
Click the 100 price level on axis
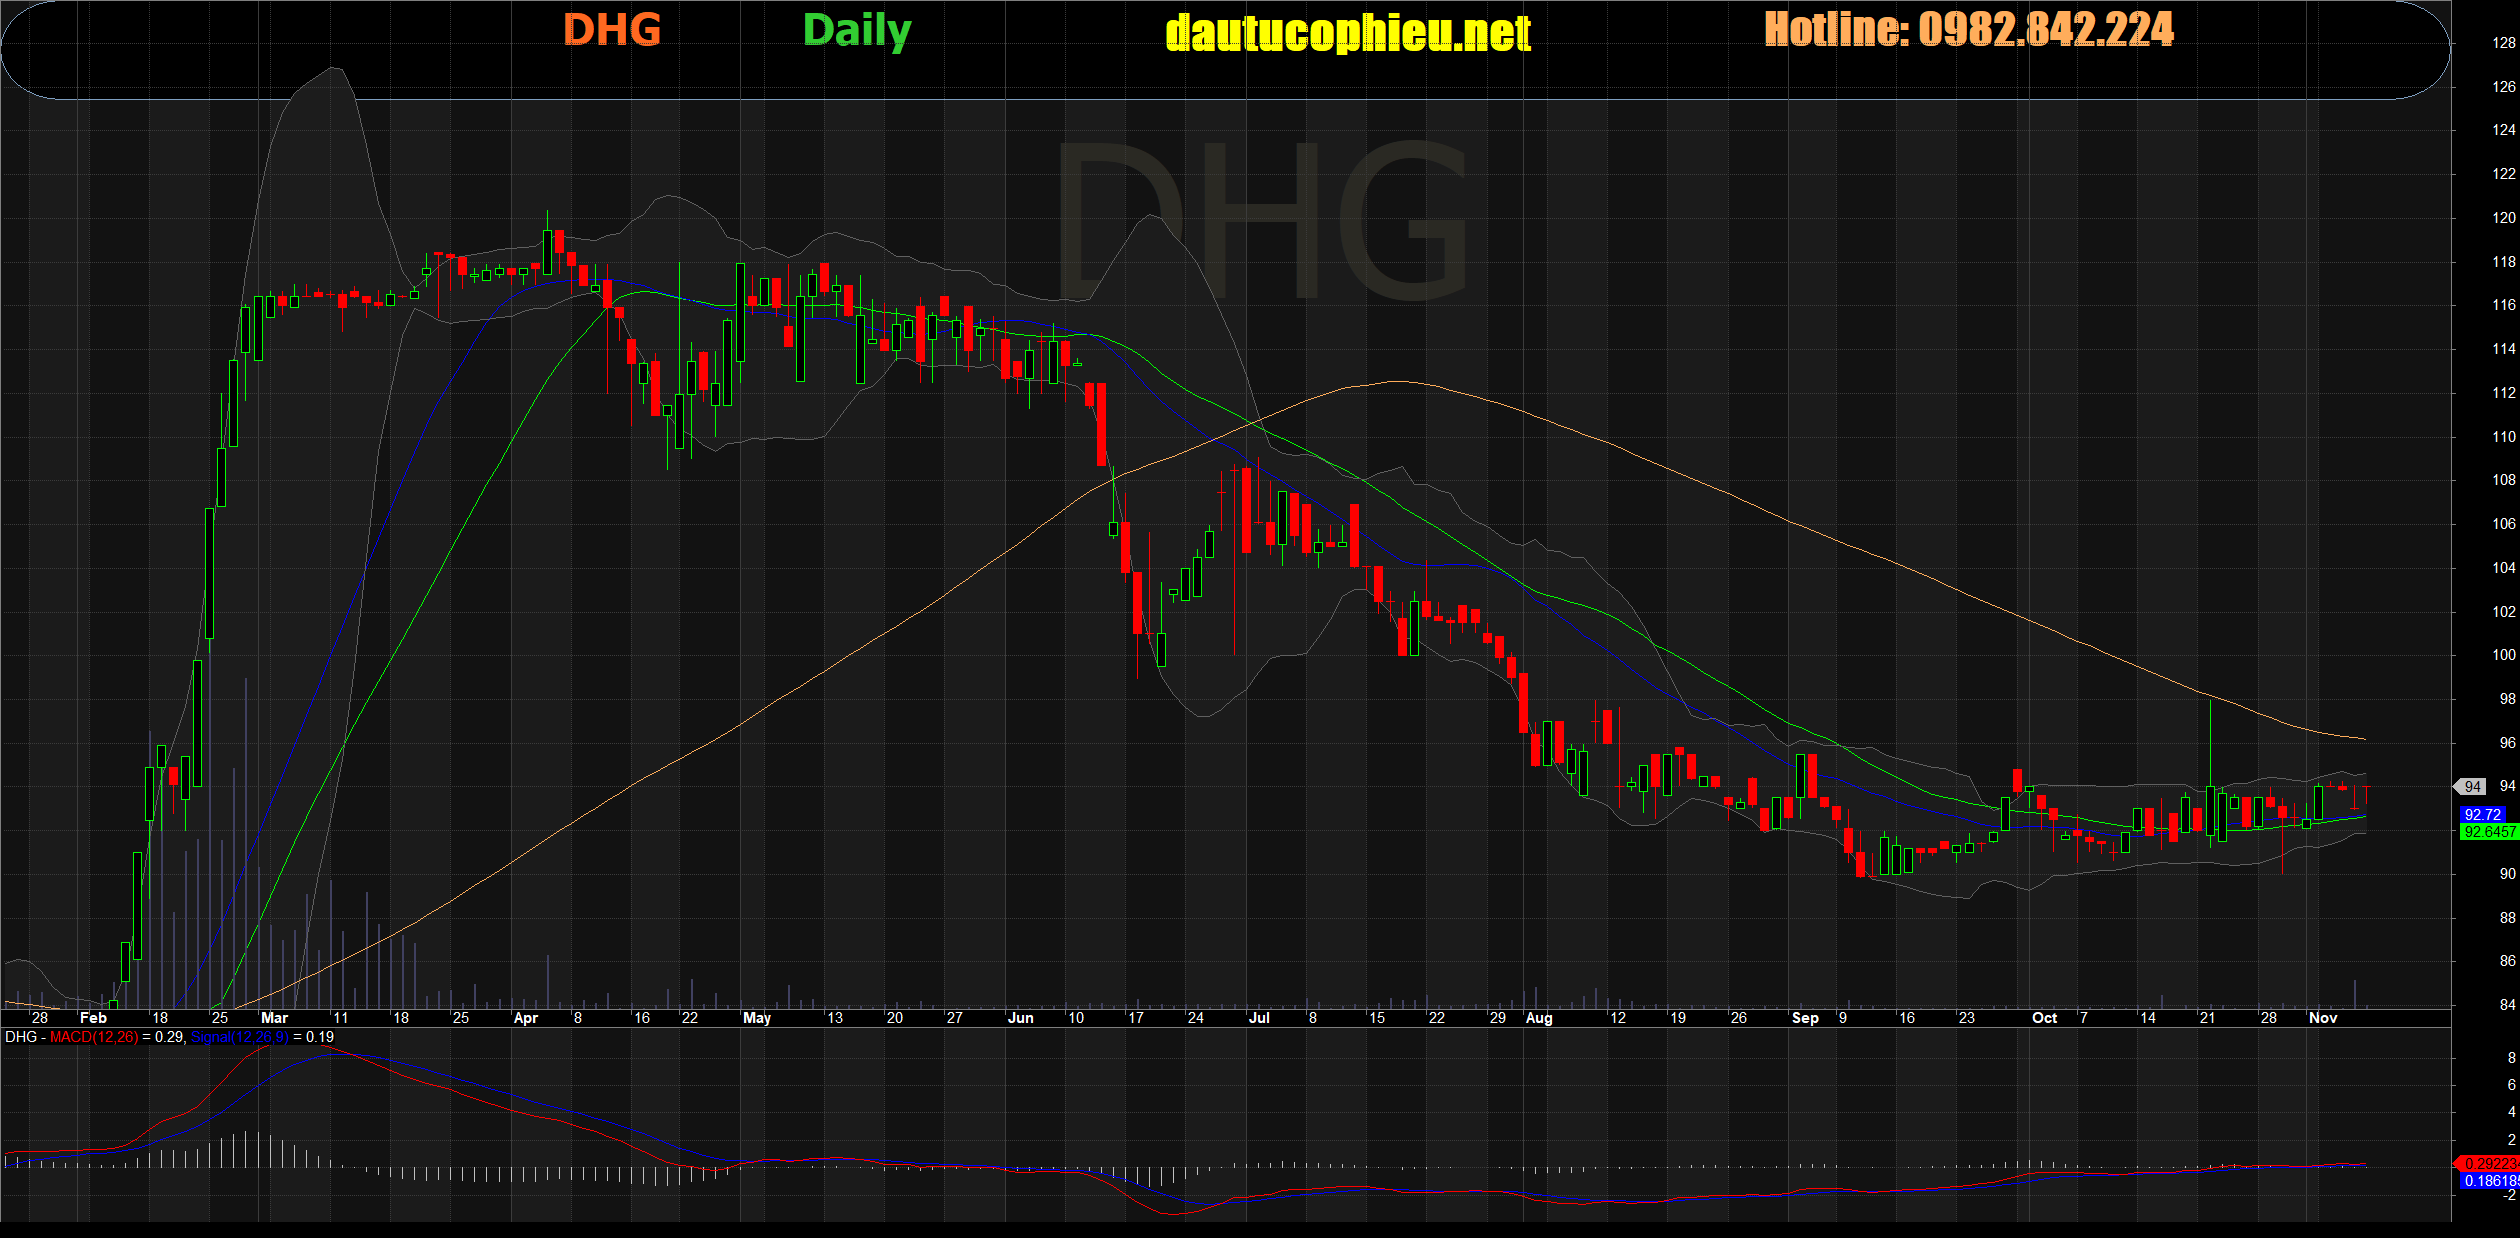coord(2503,655)
